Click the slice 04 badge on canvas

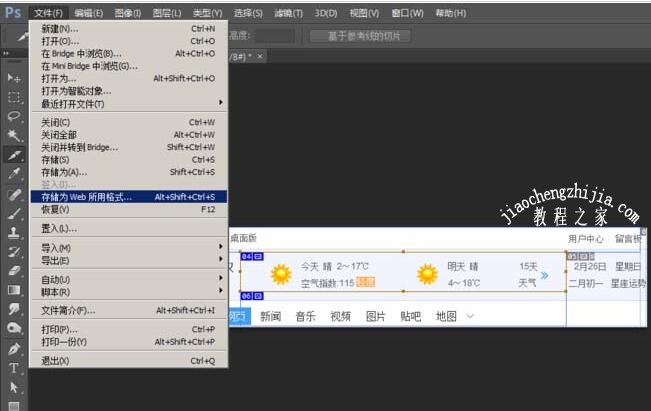(252, 257)
